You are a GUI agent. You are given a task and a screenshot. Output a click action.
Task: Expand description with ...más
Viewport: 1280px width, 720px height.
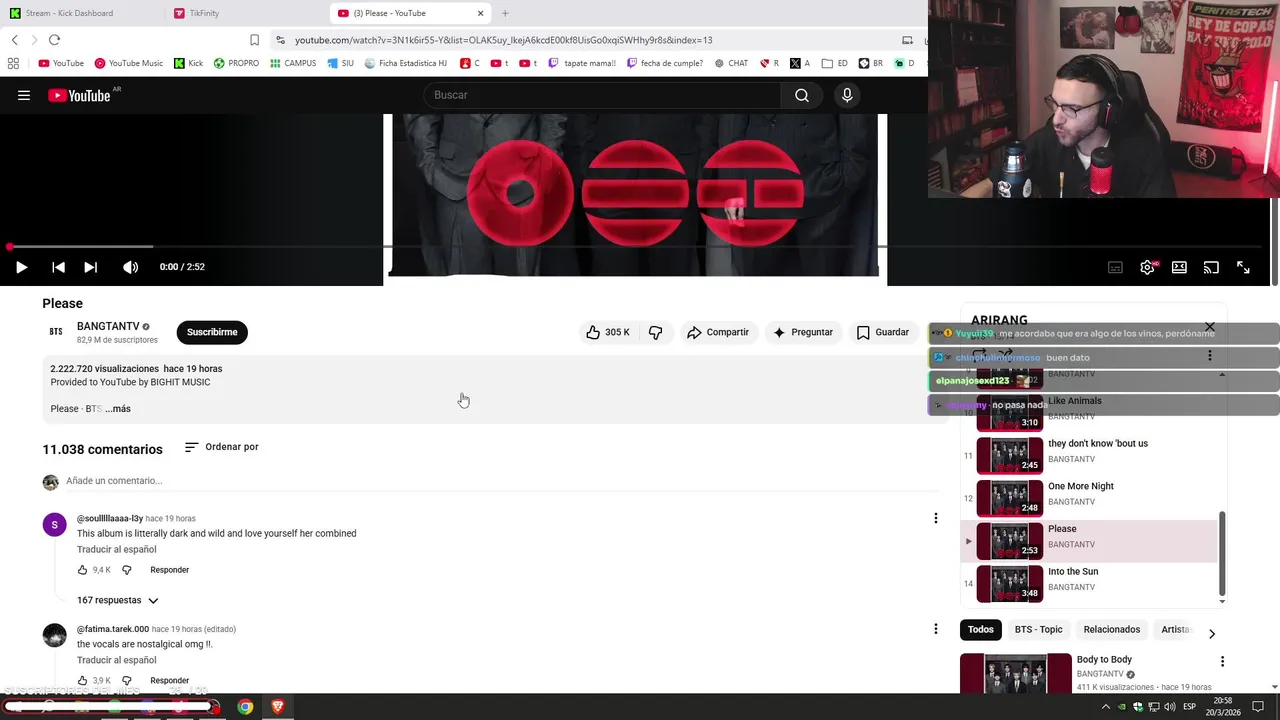pos(118,409)
